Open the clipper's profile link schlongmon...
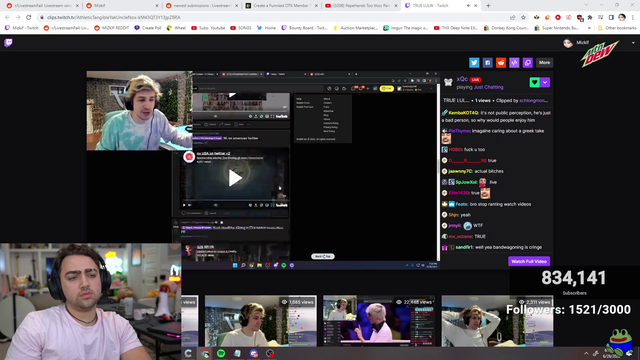This screenshot has width=640, height=360. [533, 100]
